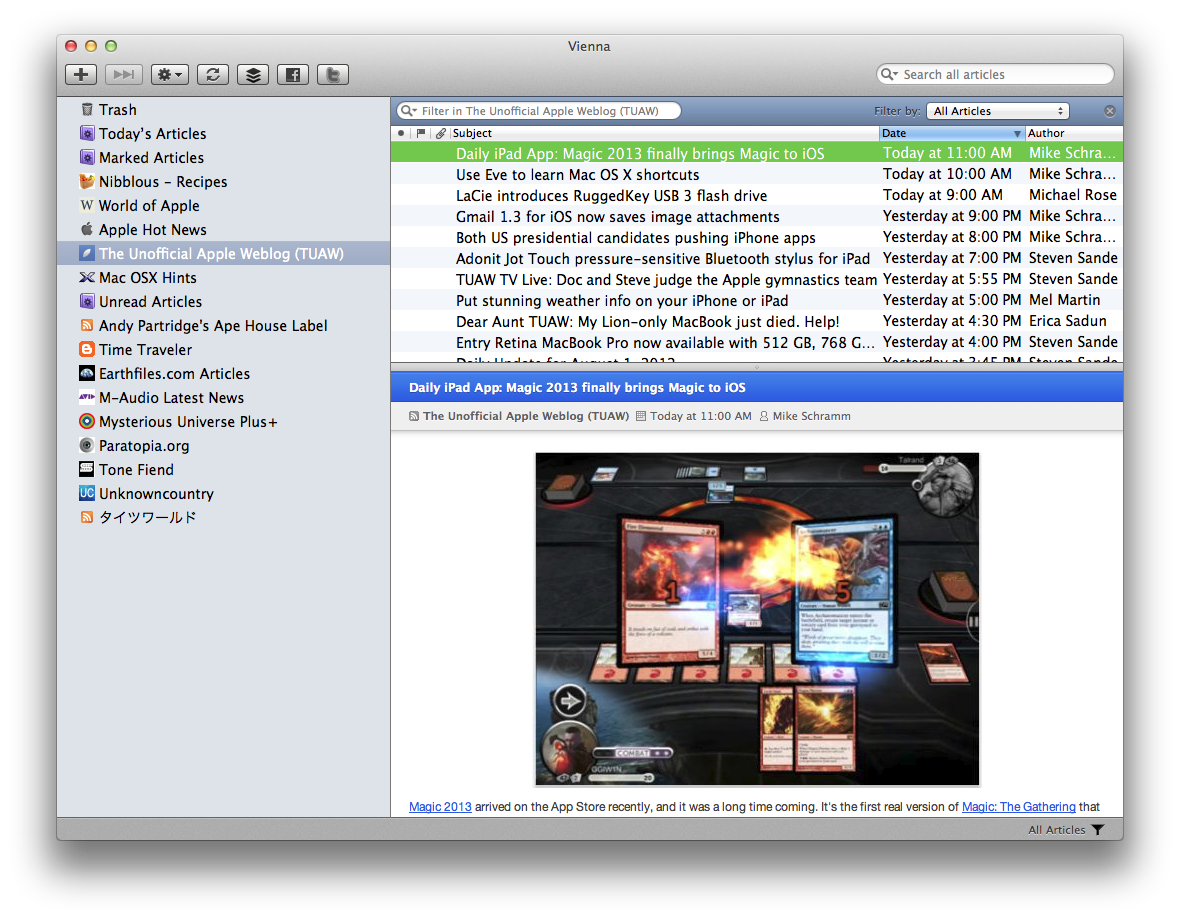1180x919 pixels.
Task: Open the Magic 2013 link
Action: 440,807
